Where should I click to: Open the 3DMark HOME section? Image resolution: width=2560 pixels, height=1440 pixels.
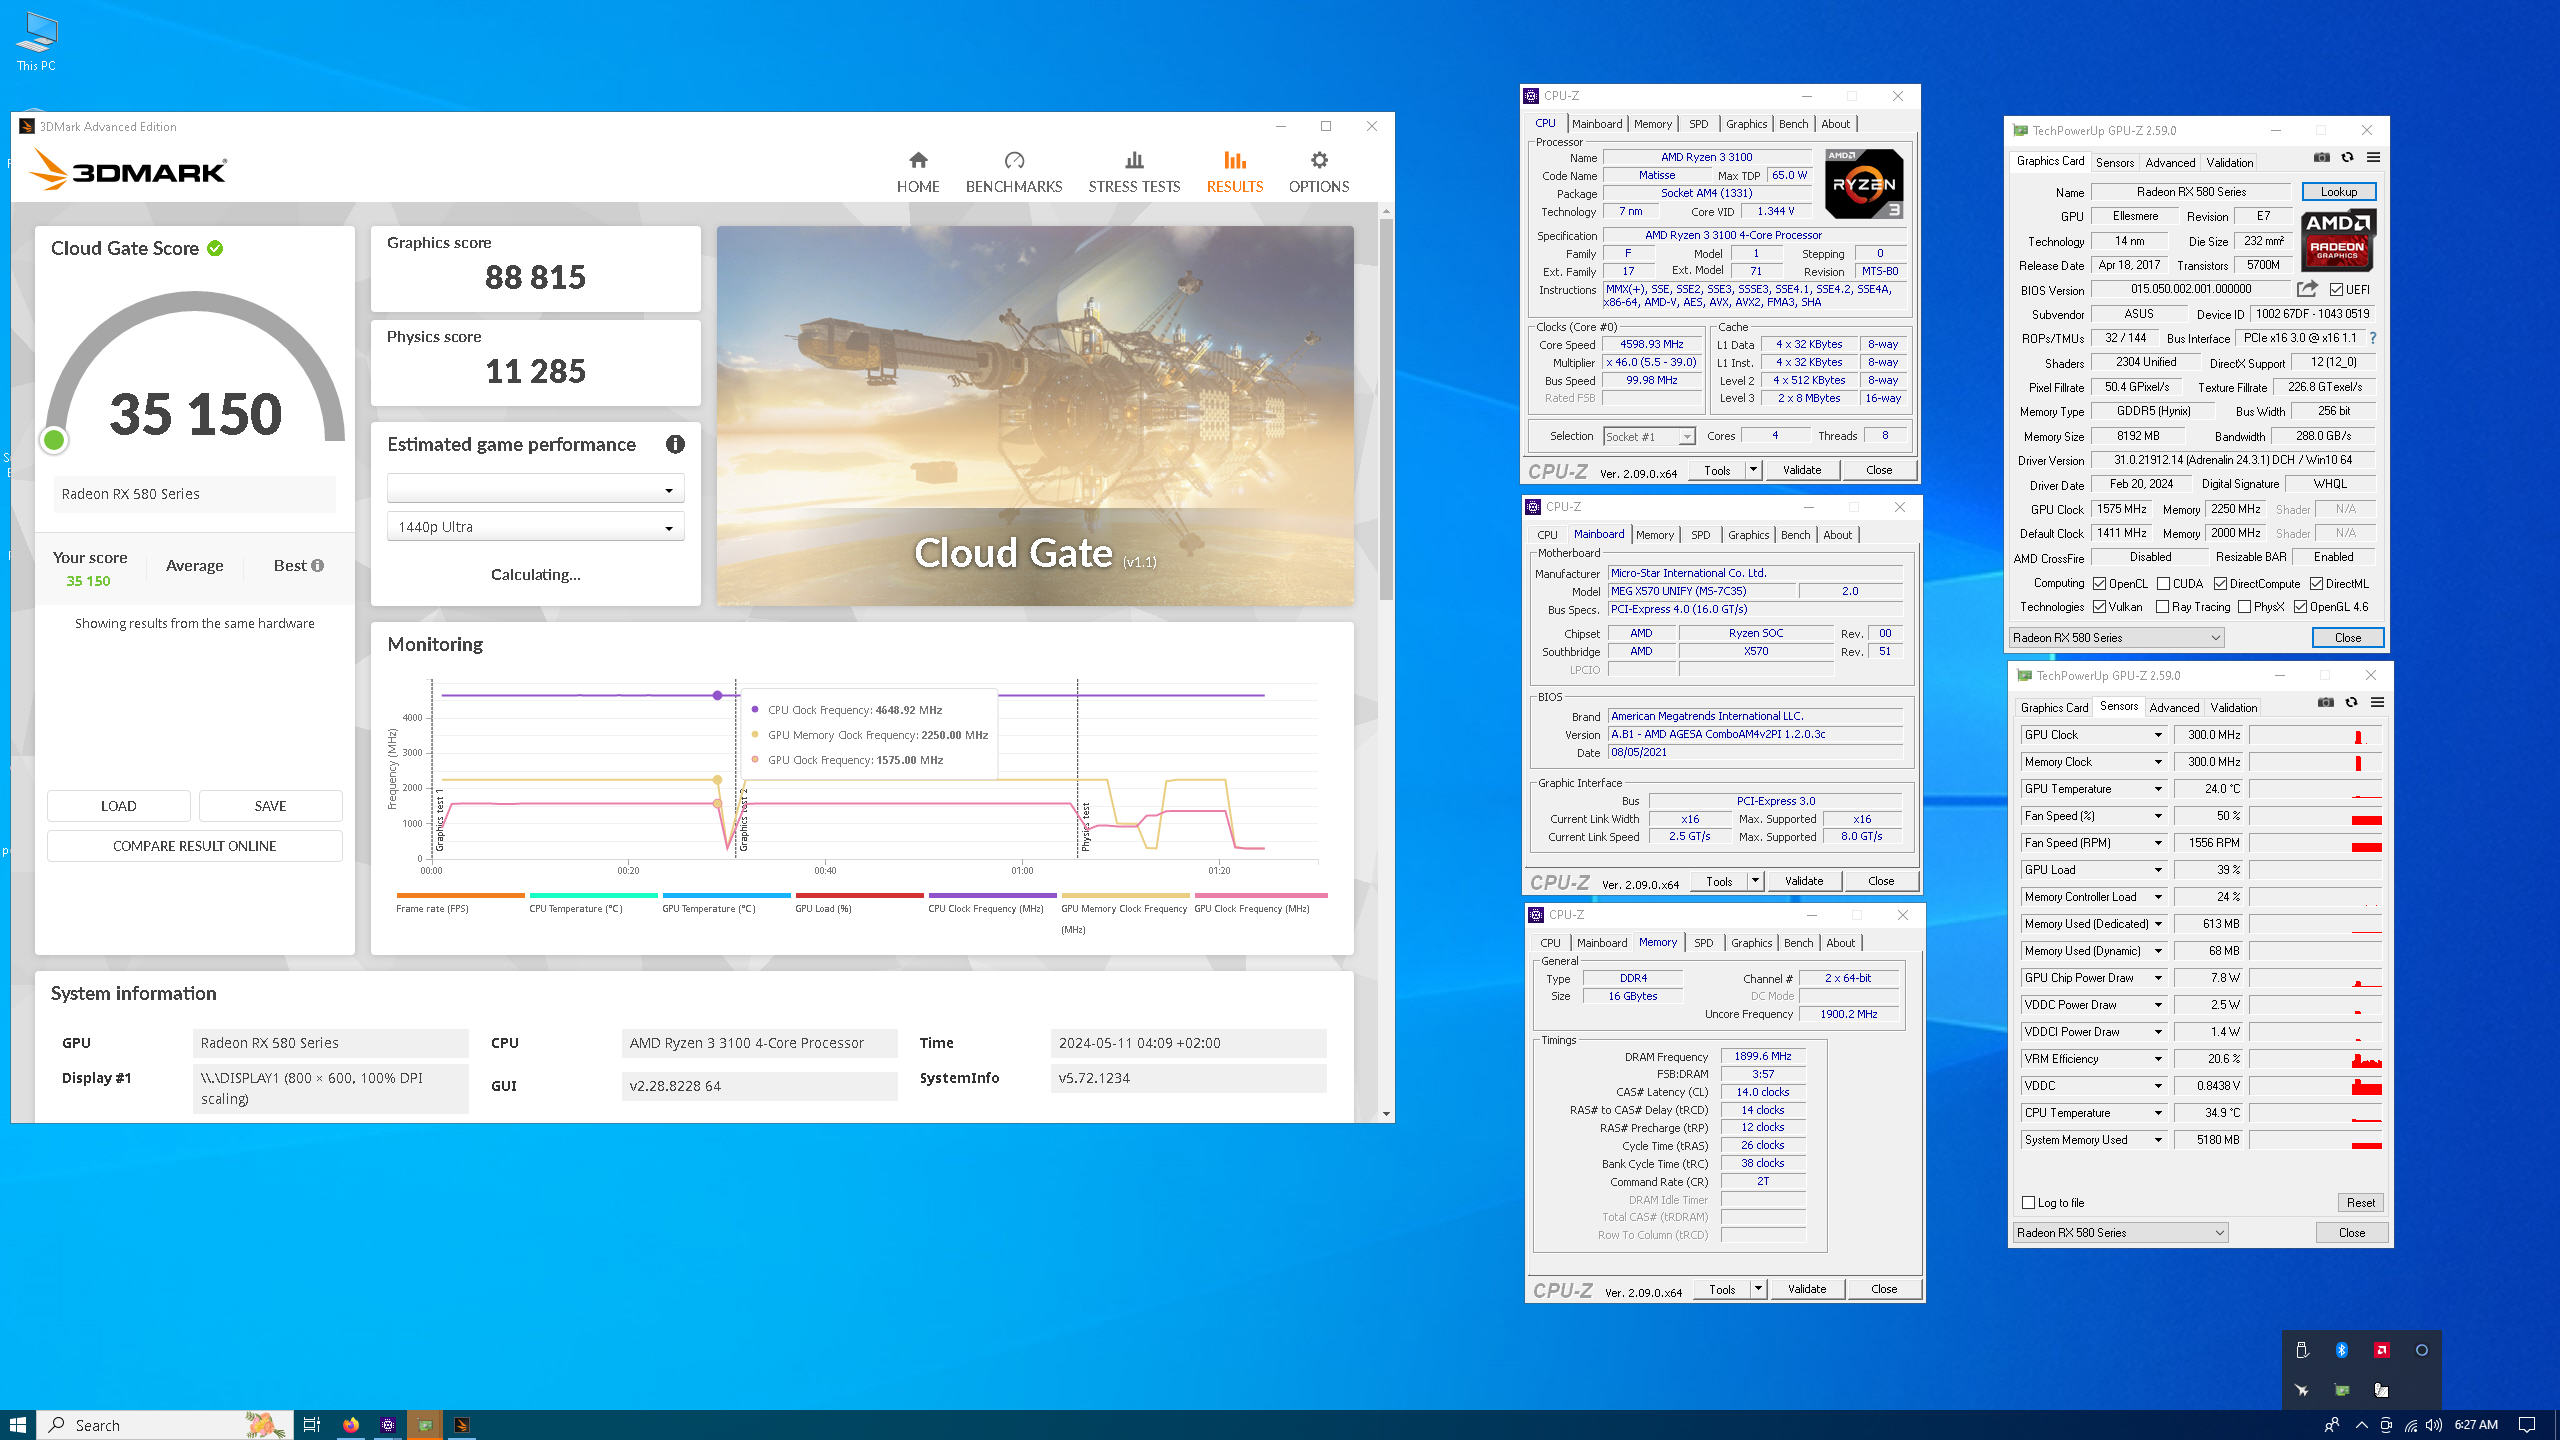[917, 172]
